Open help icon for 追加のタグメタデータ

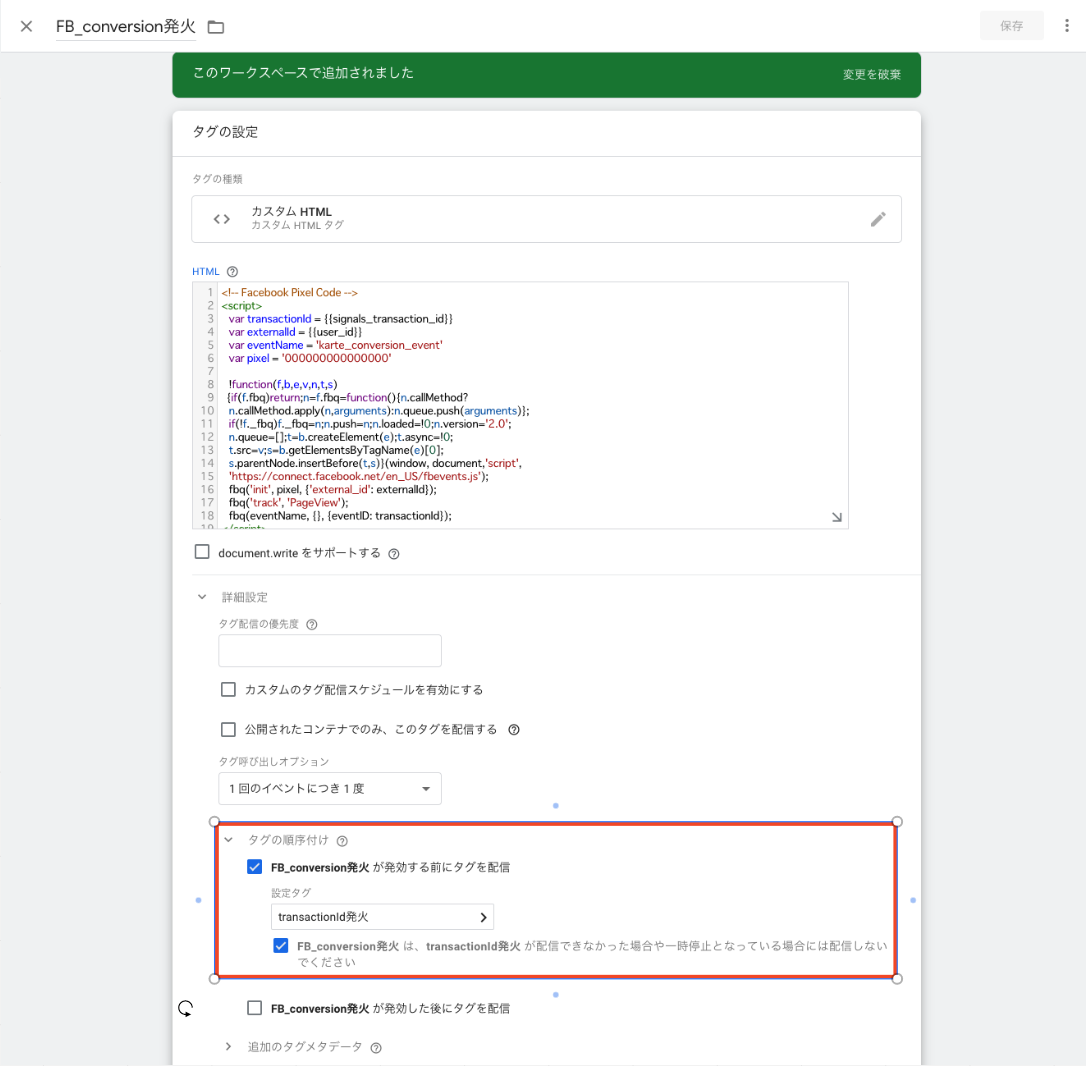tap(376, 1048)
